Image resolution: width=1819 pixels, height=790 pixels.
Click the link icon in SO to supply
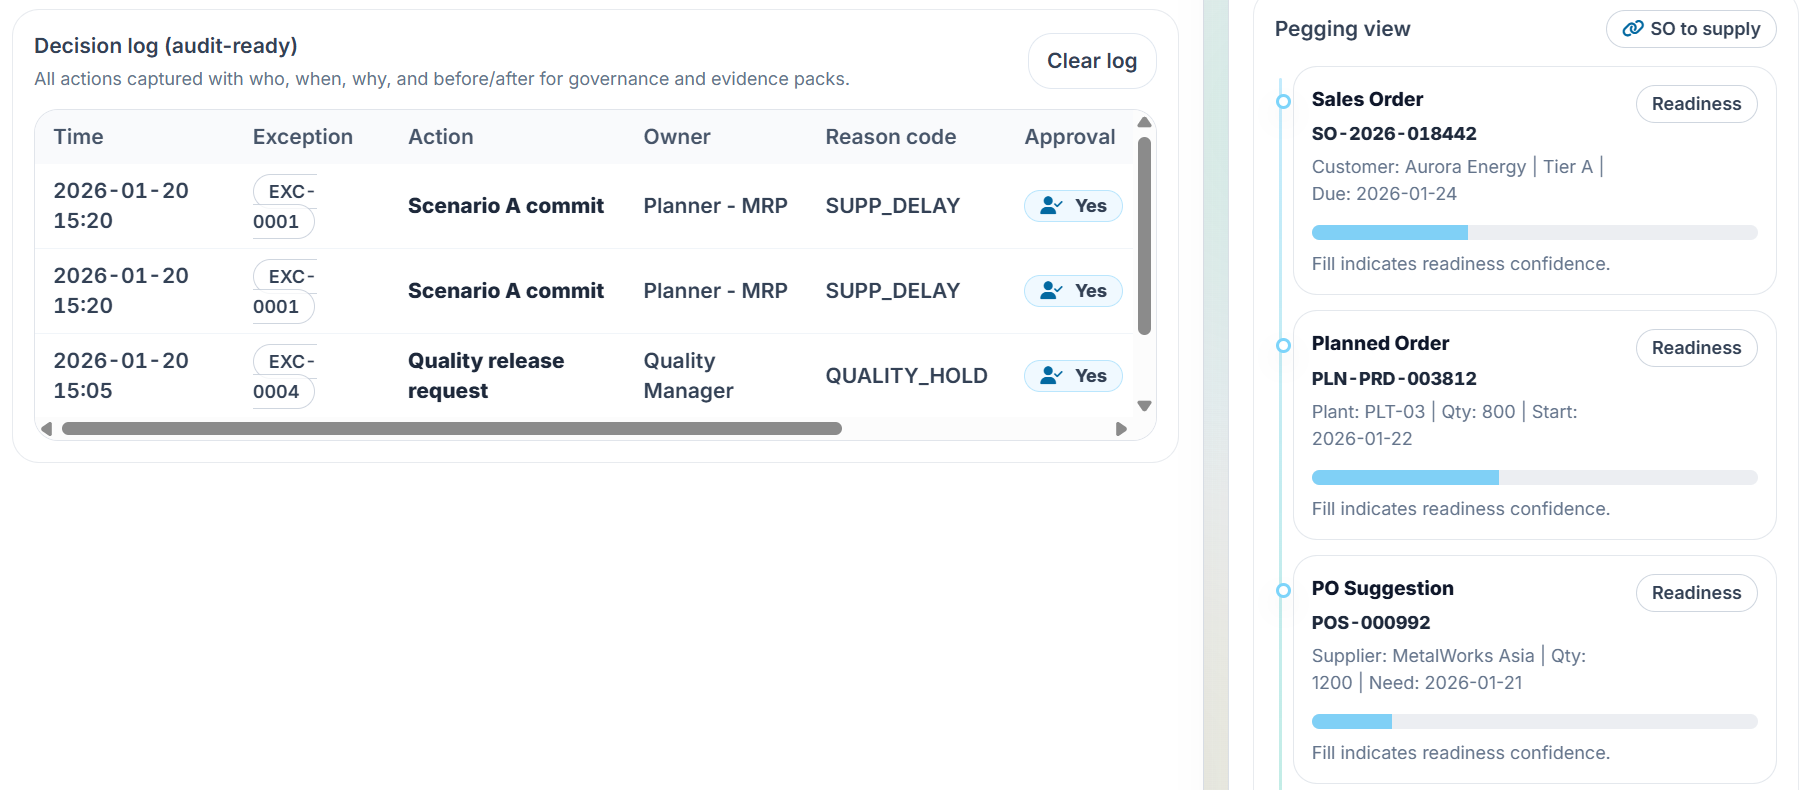pyautogui.click(x=1632, y=29)
